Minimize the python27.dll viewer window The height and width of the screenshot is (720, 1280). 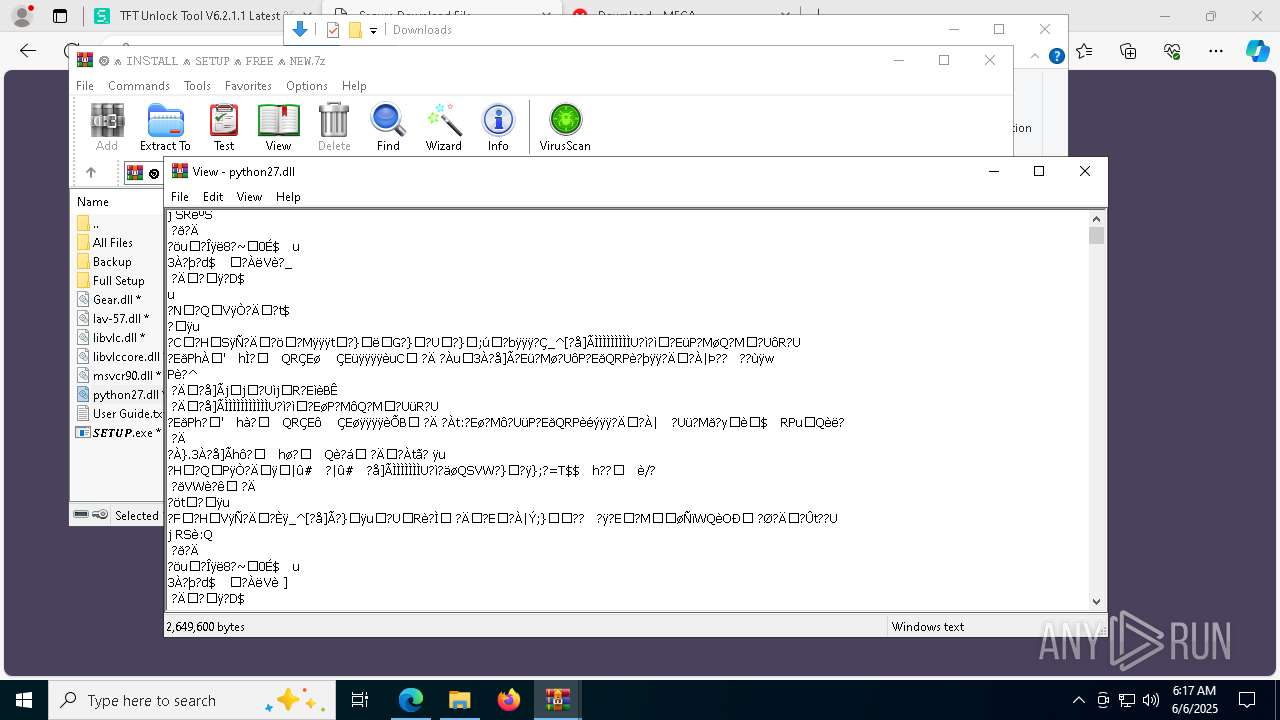[994, 171]
